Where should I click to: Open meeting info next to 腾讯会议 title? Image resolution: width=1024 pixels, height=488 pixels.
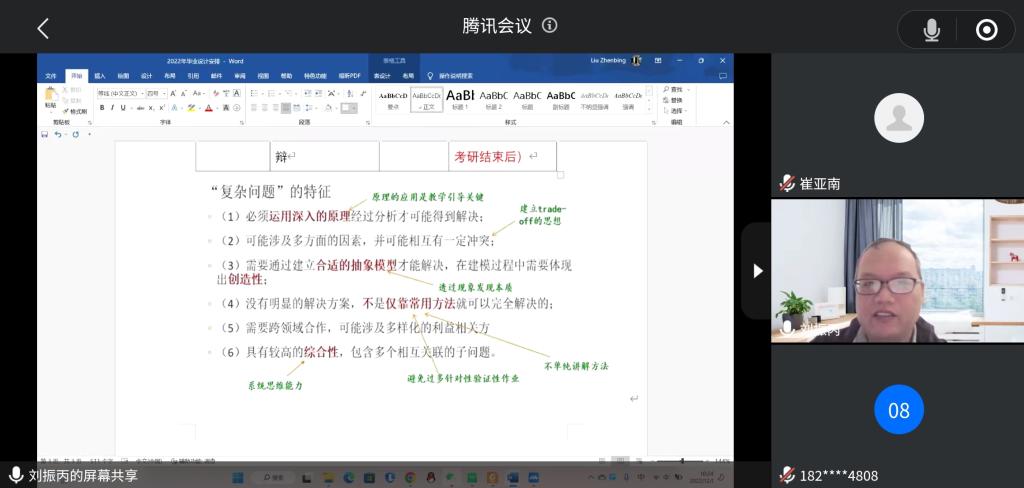tap(550, 26)
